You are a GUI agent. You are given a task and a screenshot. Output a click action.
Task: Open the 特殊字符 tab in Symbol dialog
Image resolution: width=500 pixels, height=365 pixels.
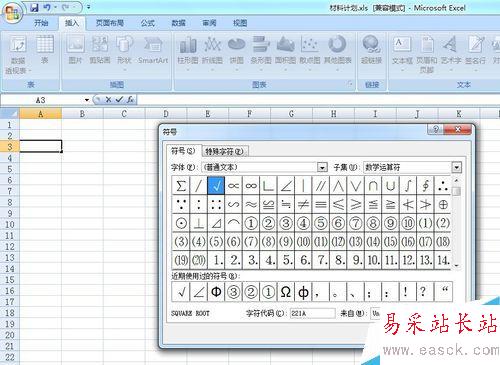224,152
